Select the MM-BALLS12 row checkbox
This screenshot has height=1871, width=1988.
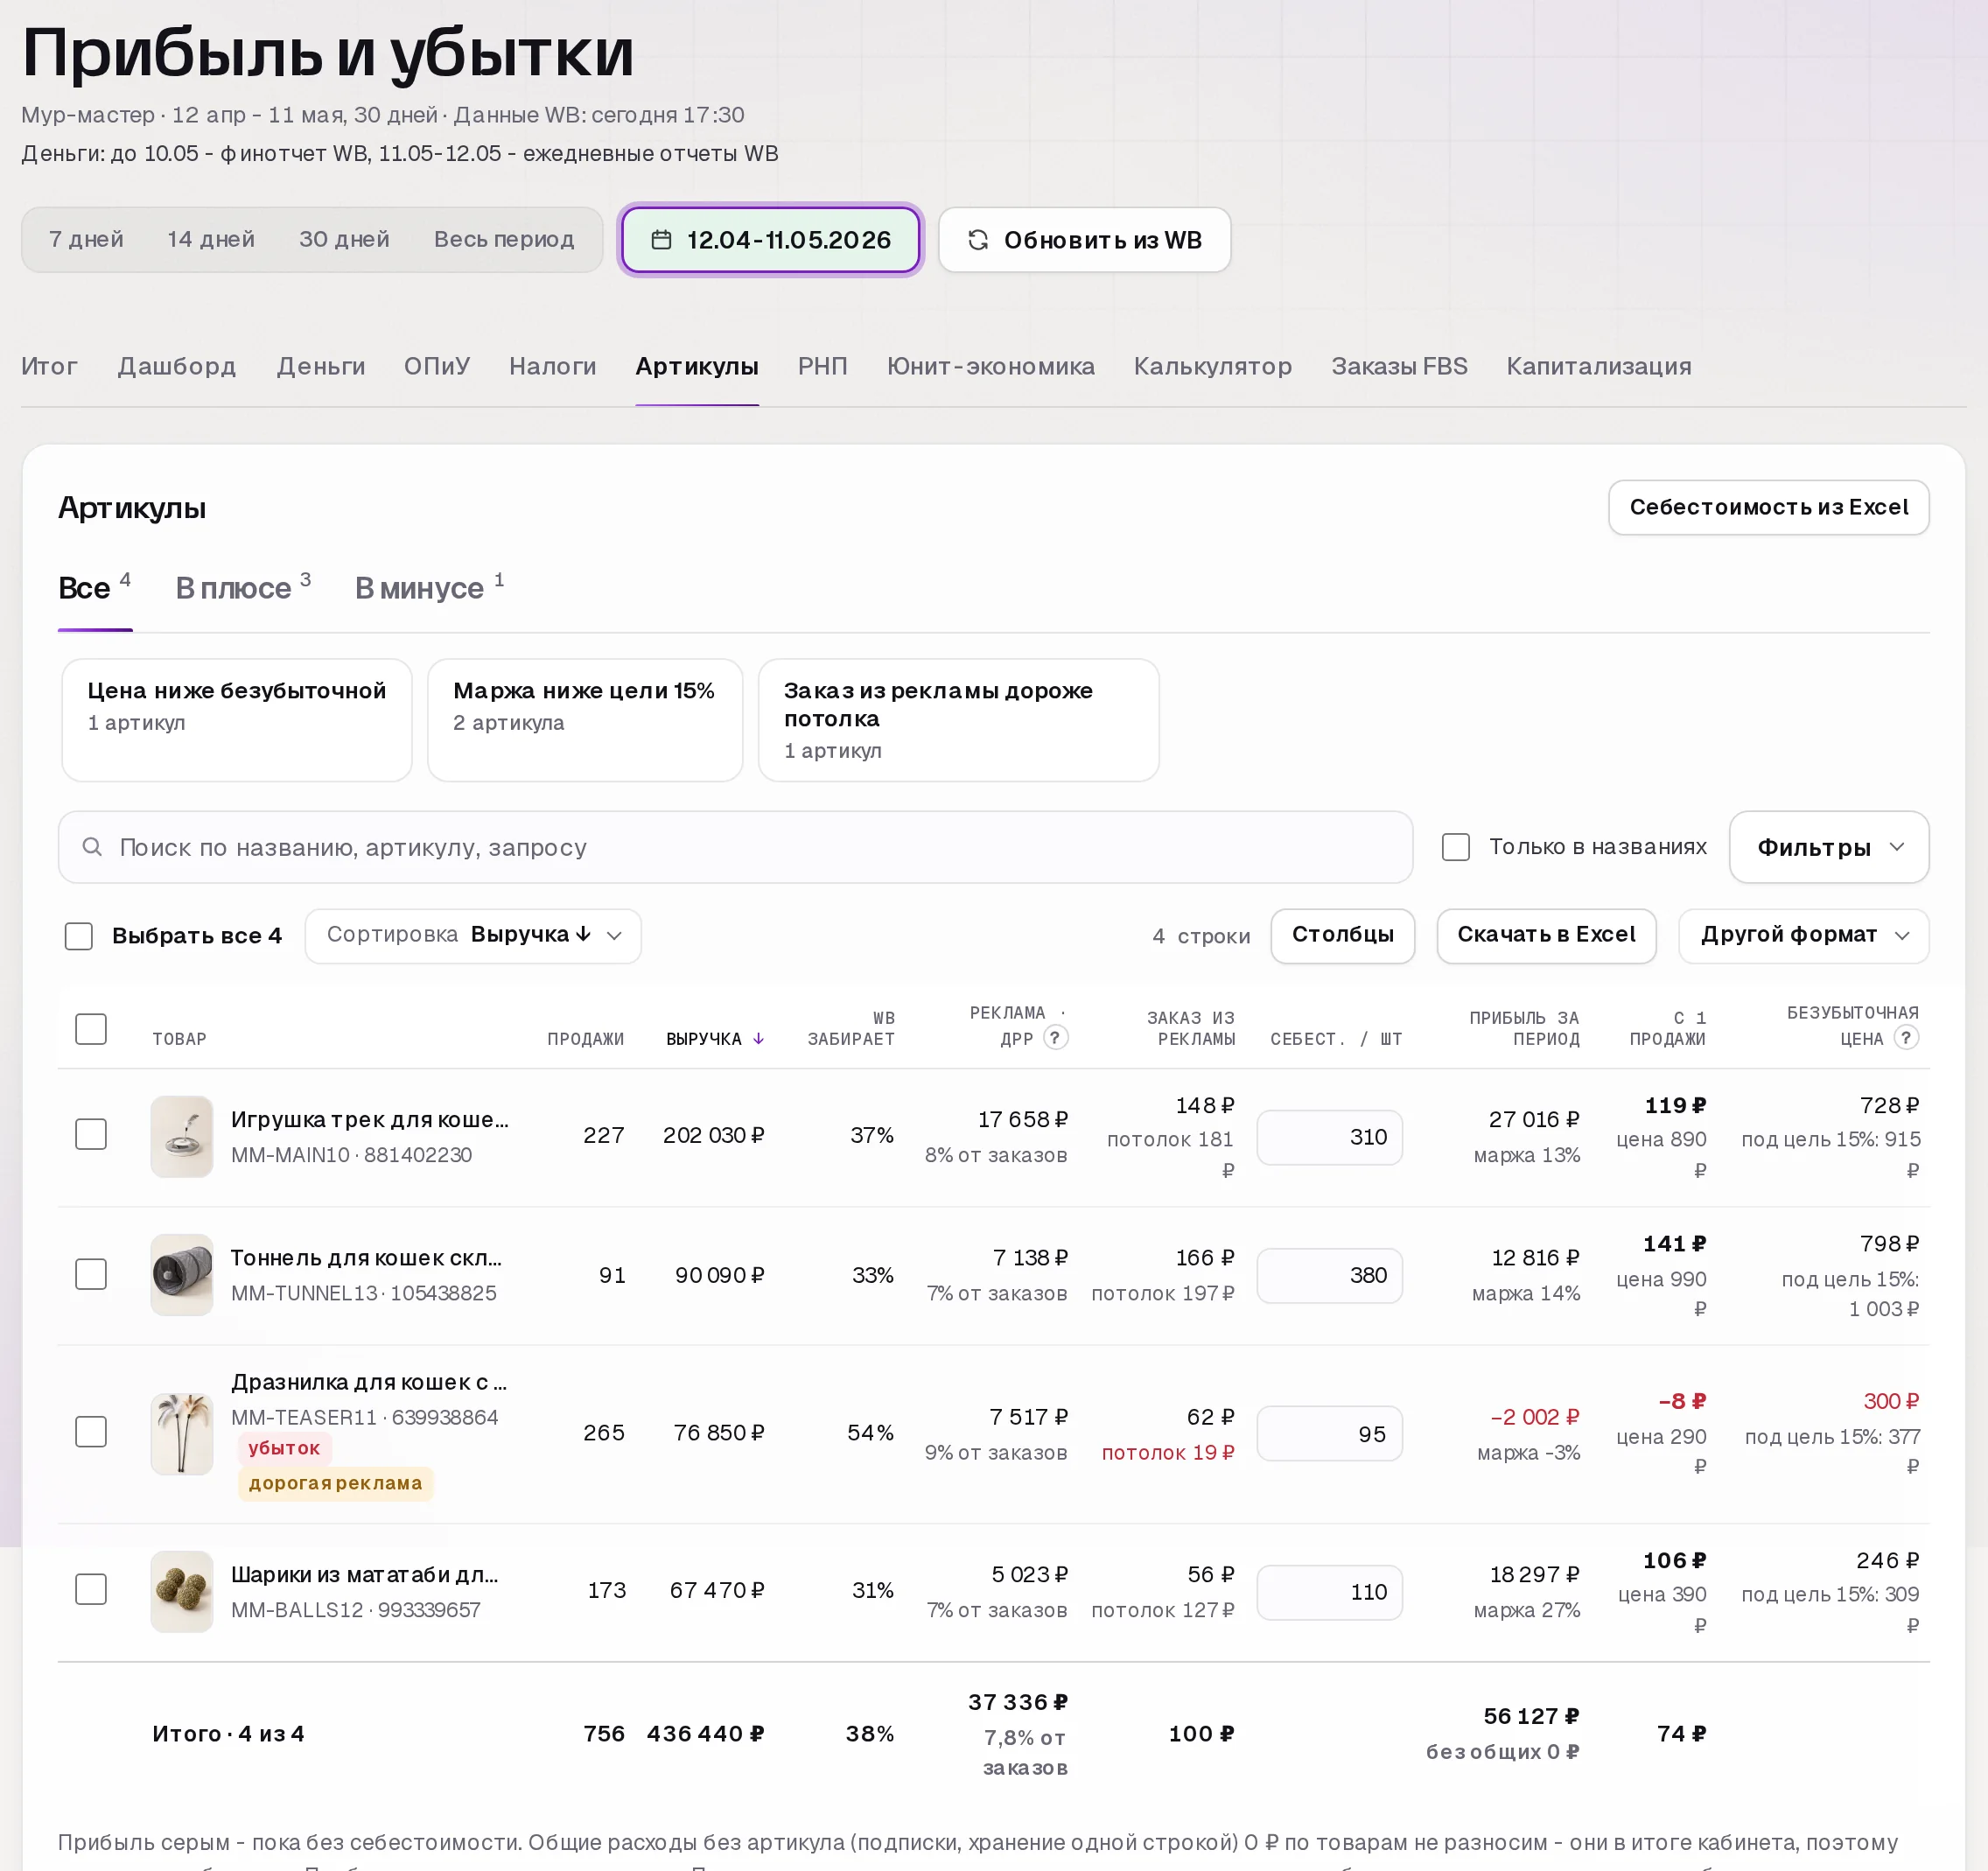pos(91,1589)
